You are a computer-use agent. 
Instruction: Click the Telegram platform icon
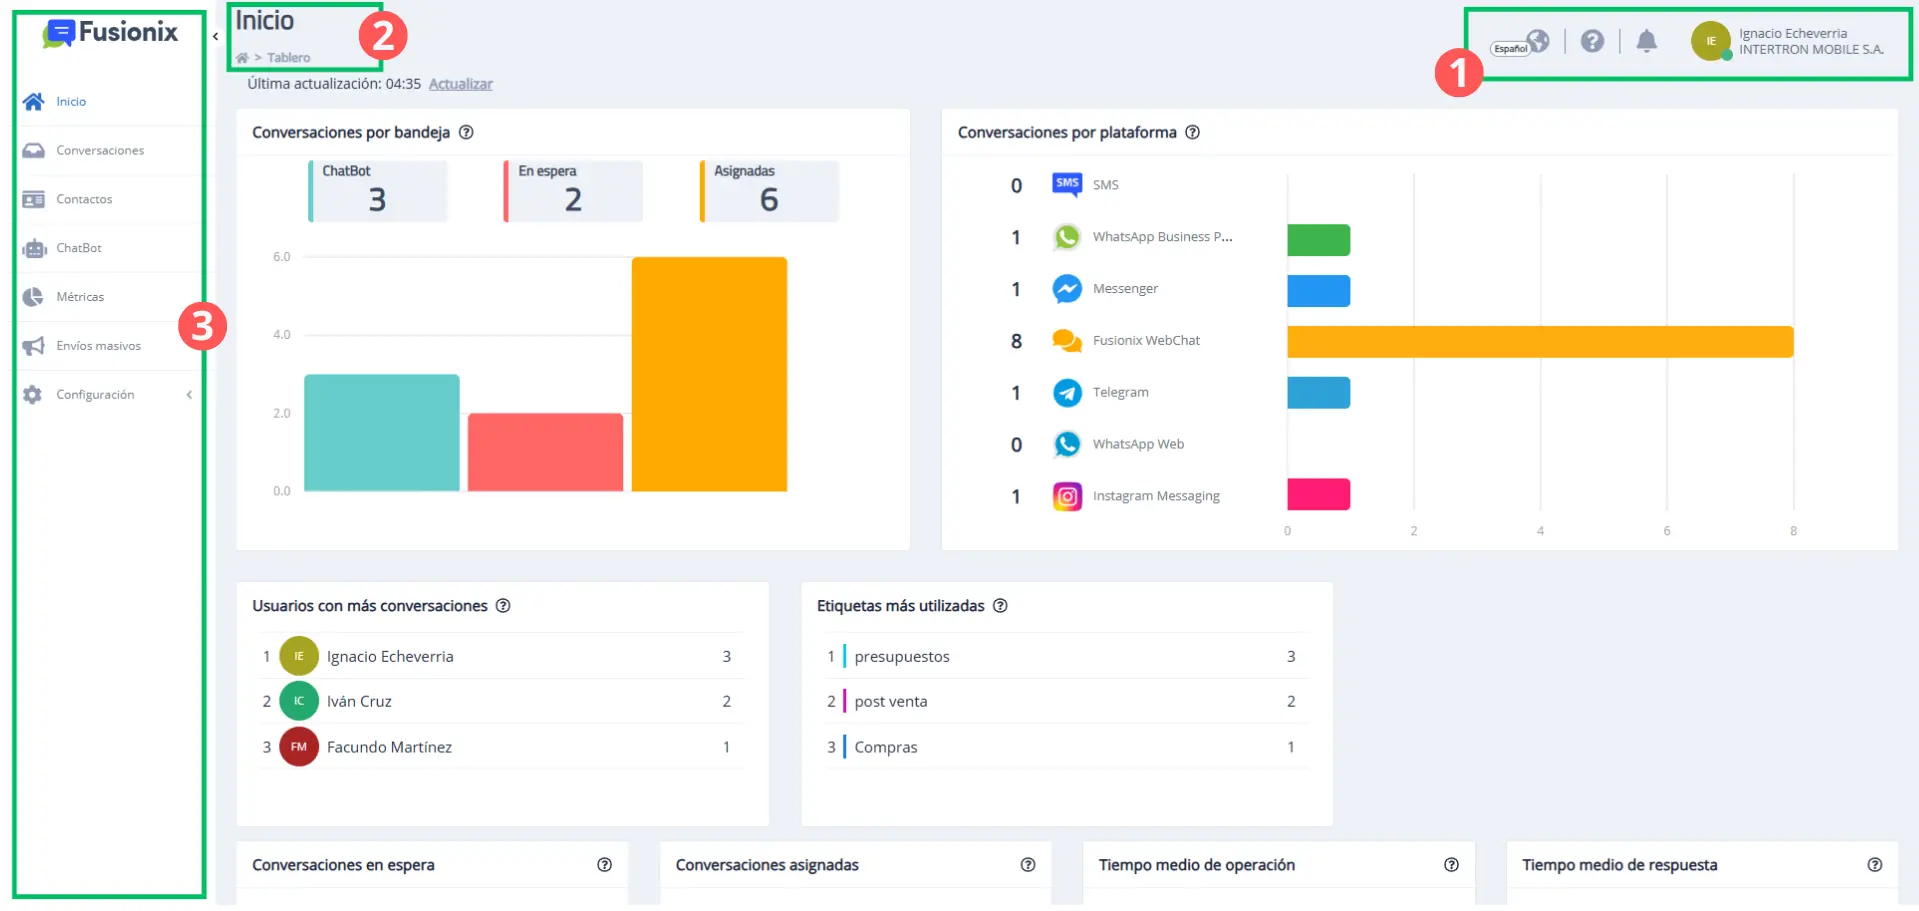(1067, 393)
